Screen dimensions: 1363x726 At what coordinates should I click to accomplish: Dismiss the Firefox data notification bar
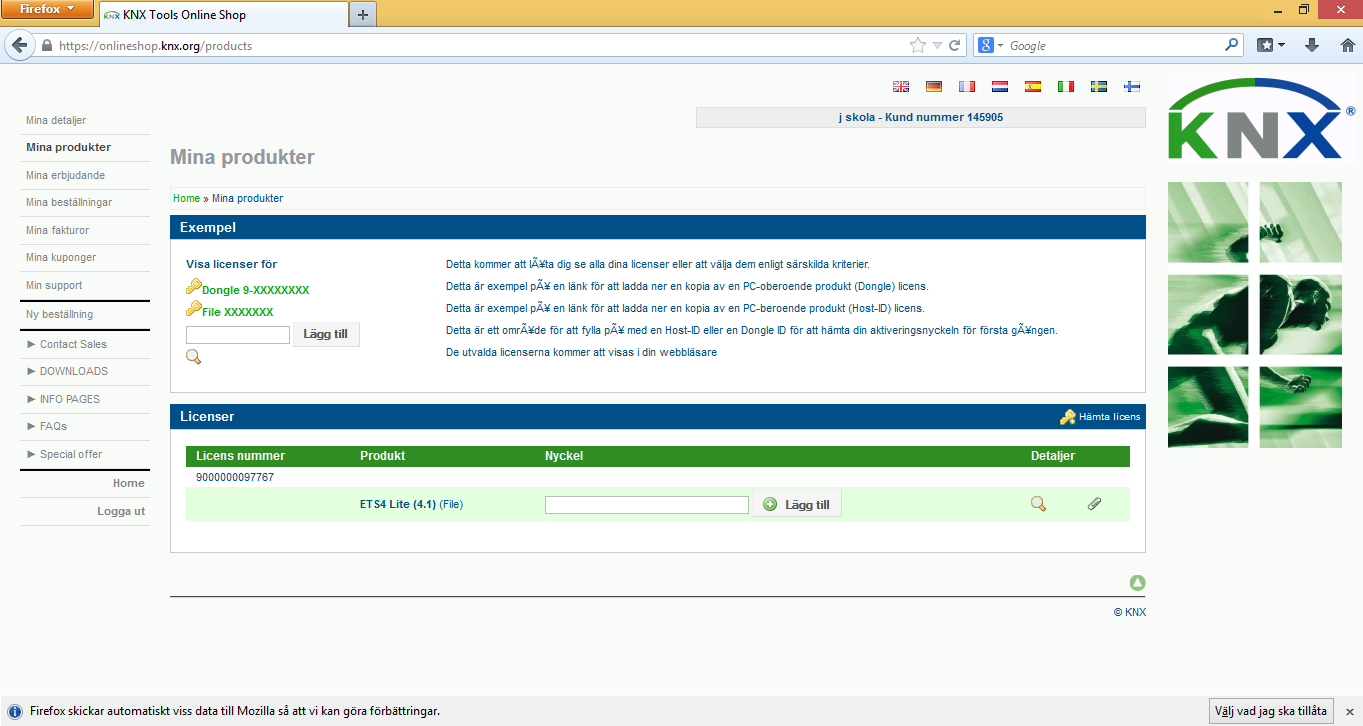pyautogui.click(x=1349, y=711)
